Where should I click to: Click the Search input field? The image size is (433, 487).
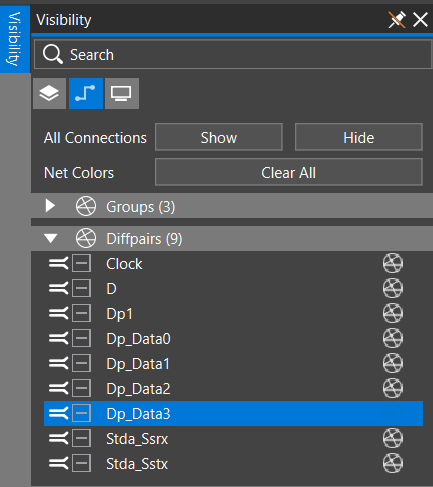[x=233, y=54]
